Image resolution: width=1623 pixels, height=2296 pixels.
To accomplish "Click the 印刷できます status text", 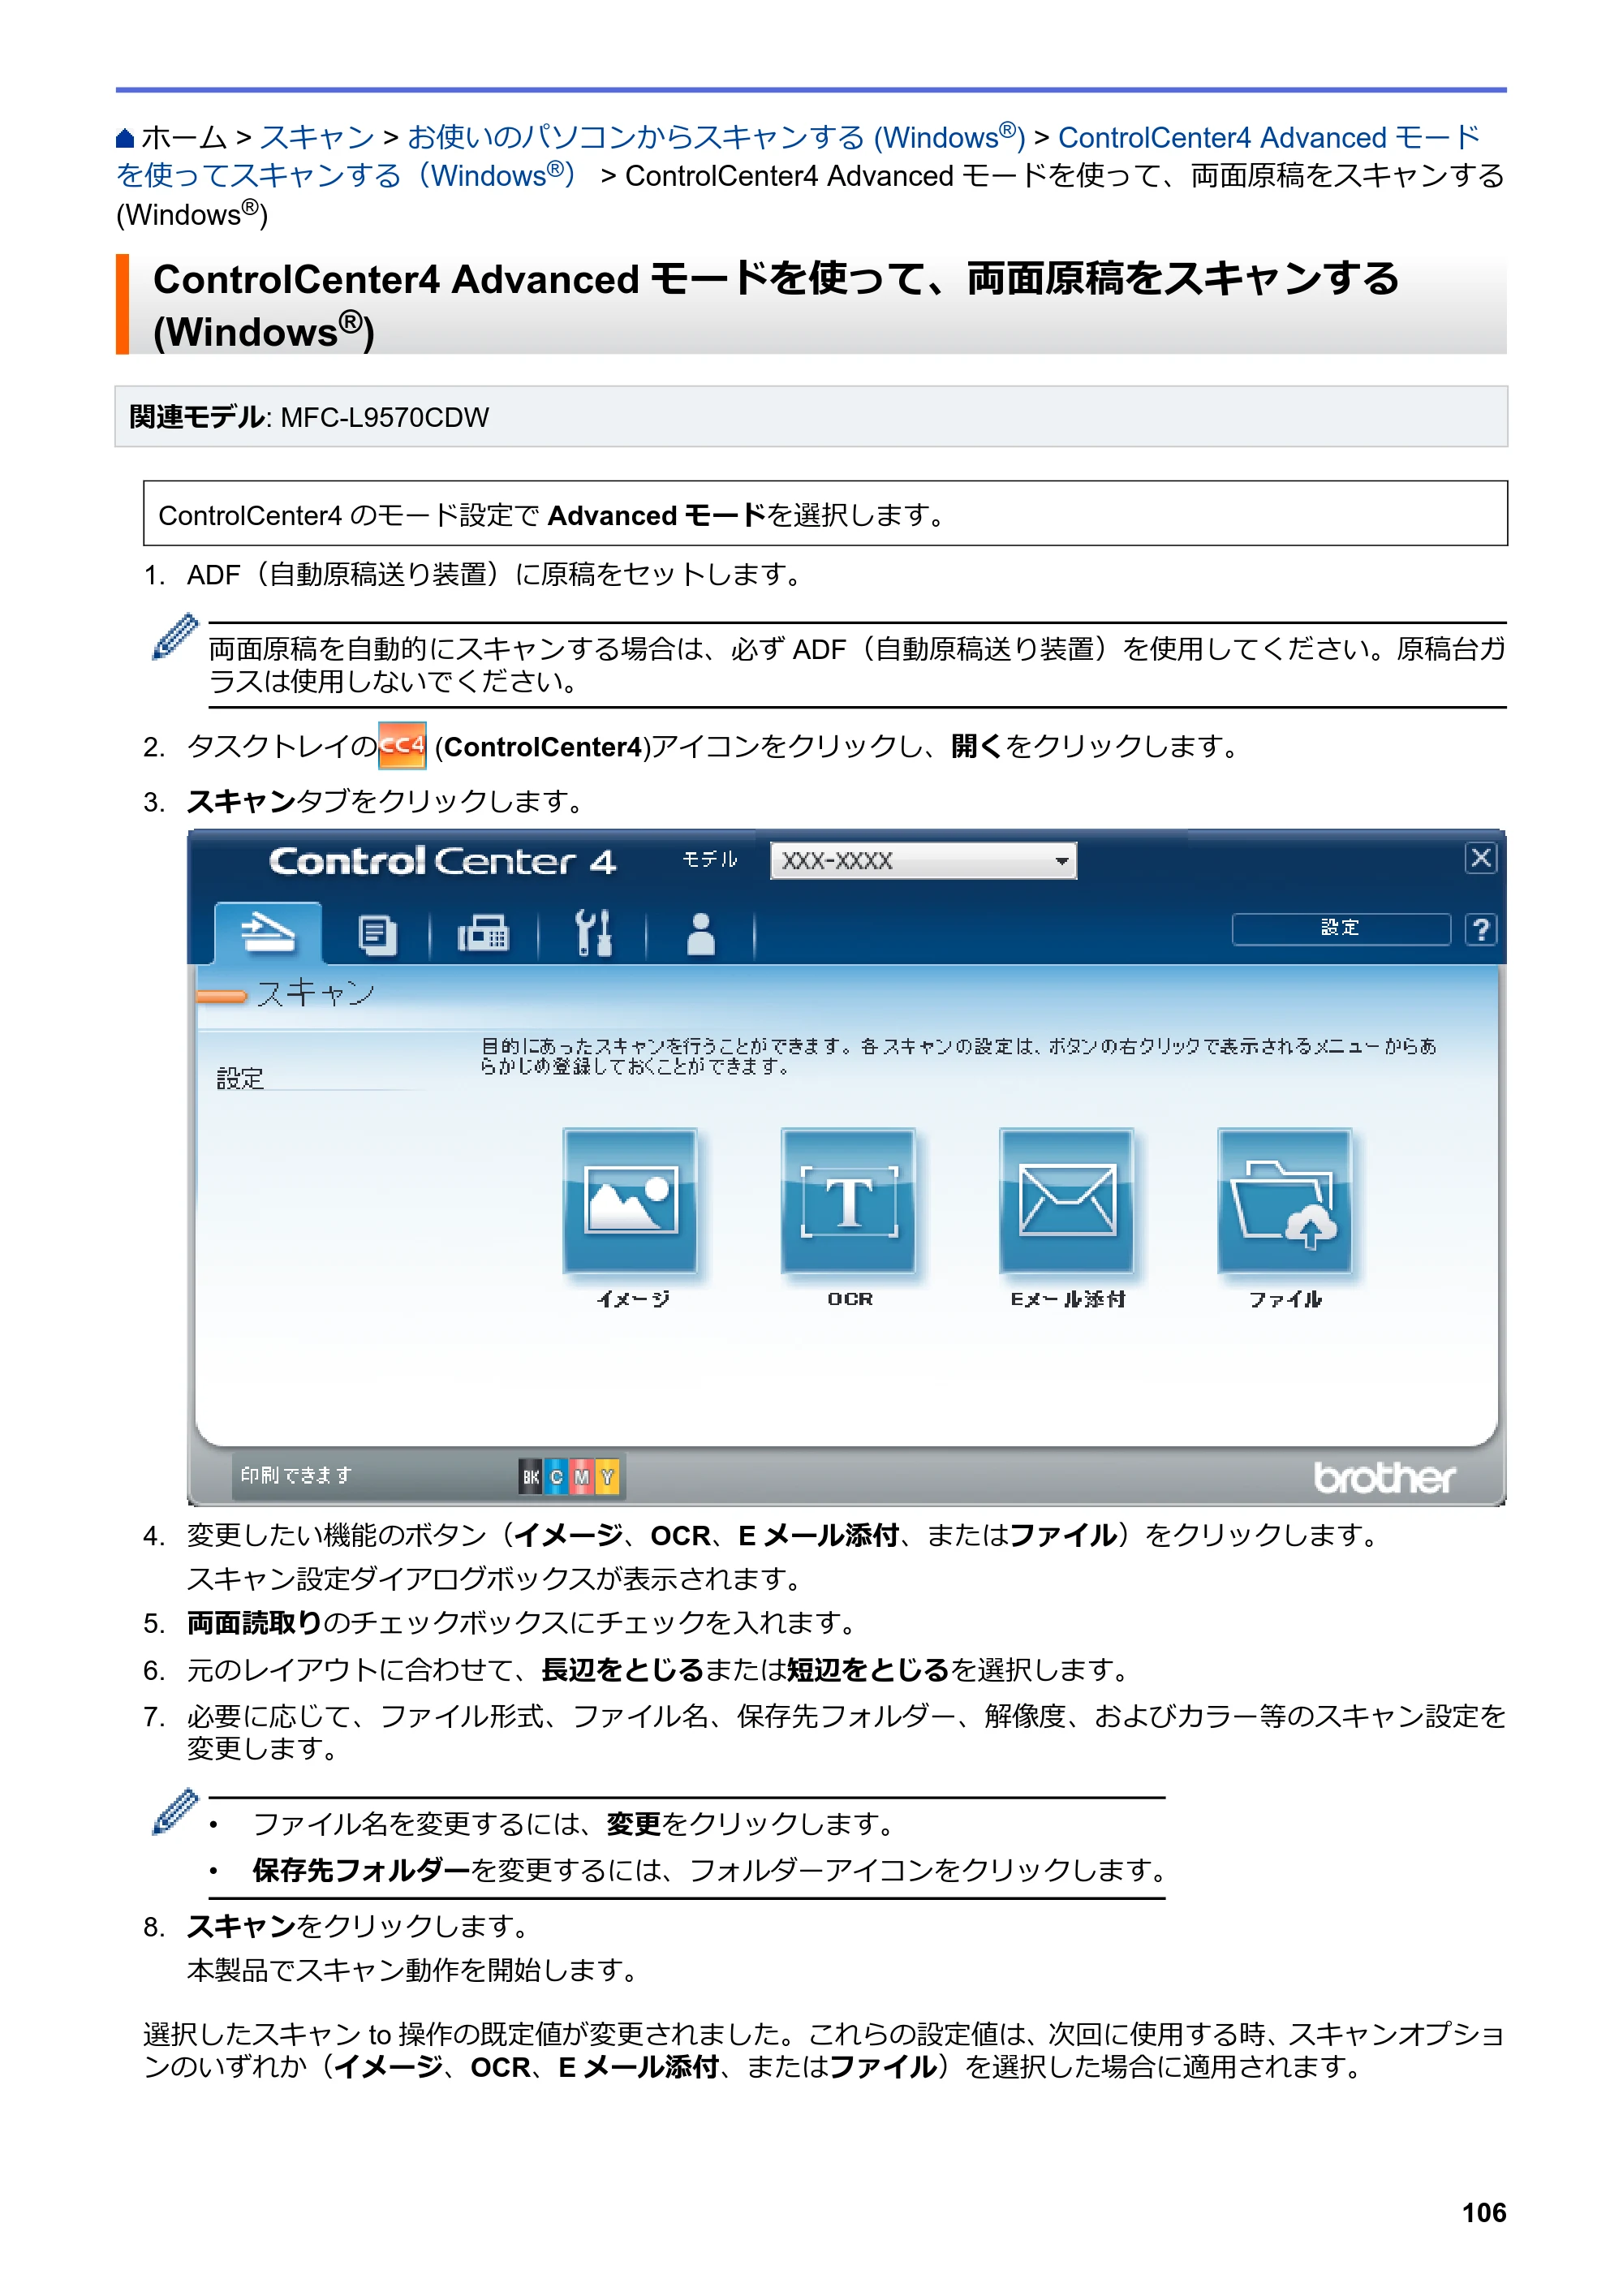I will [x=296, y=1475].
